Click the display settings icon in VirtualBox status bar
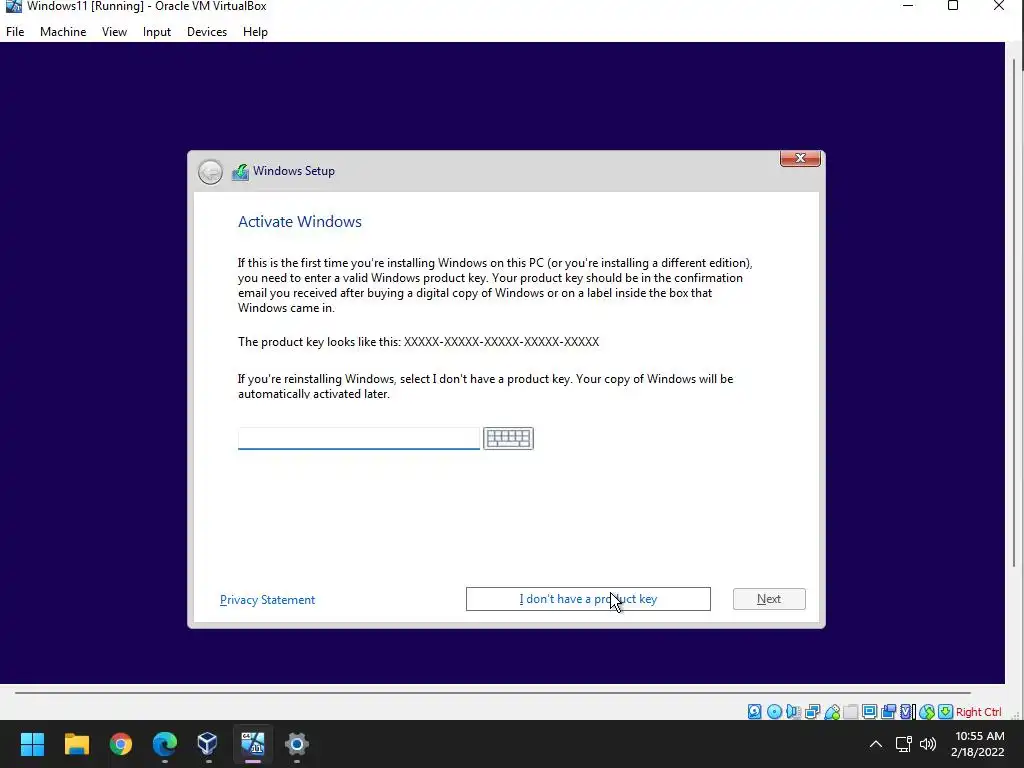 [x=869, y=711]
